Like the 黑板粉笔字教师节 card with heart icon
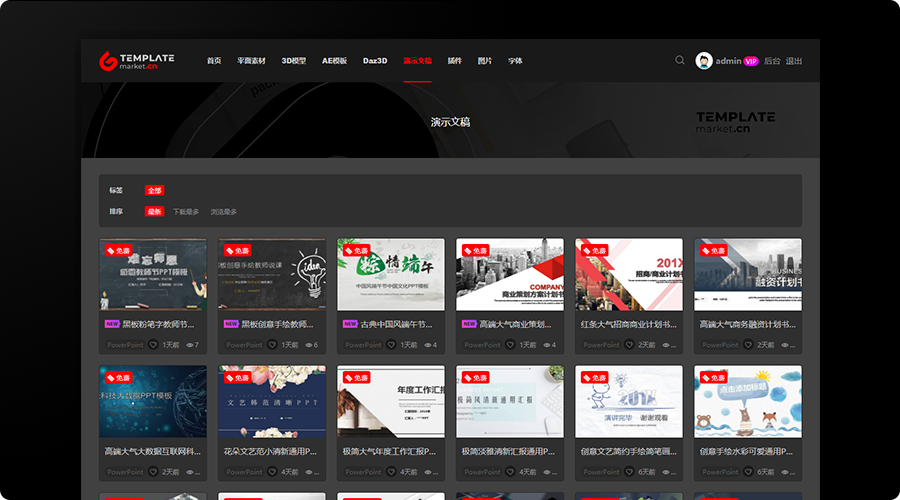Screen dimensions: 900x500 [x=153, y=345]
